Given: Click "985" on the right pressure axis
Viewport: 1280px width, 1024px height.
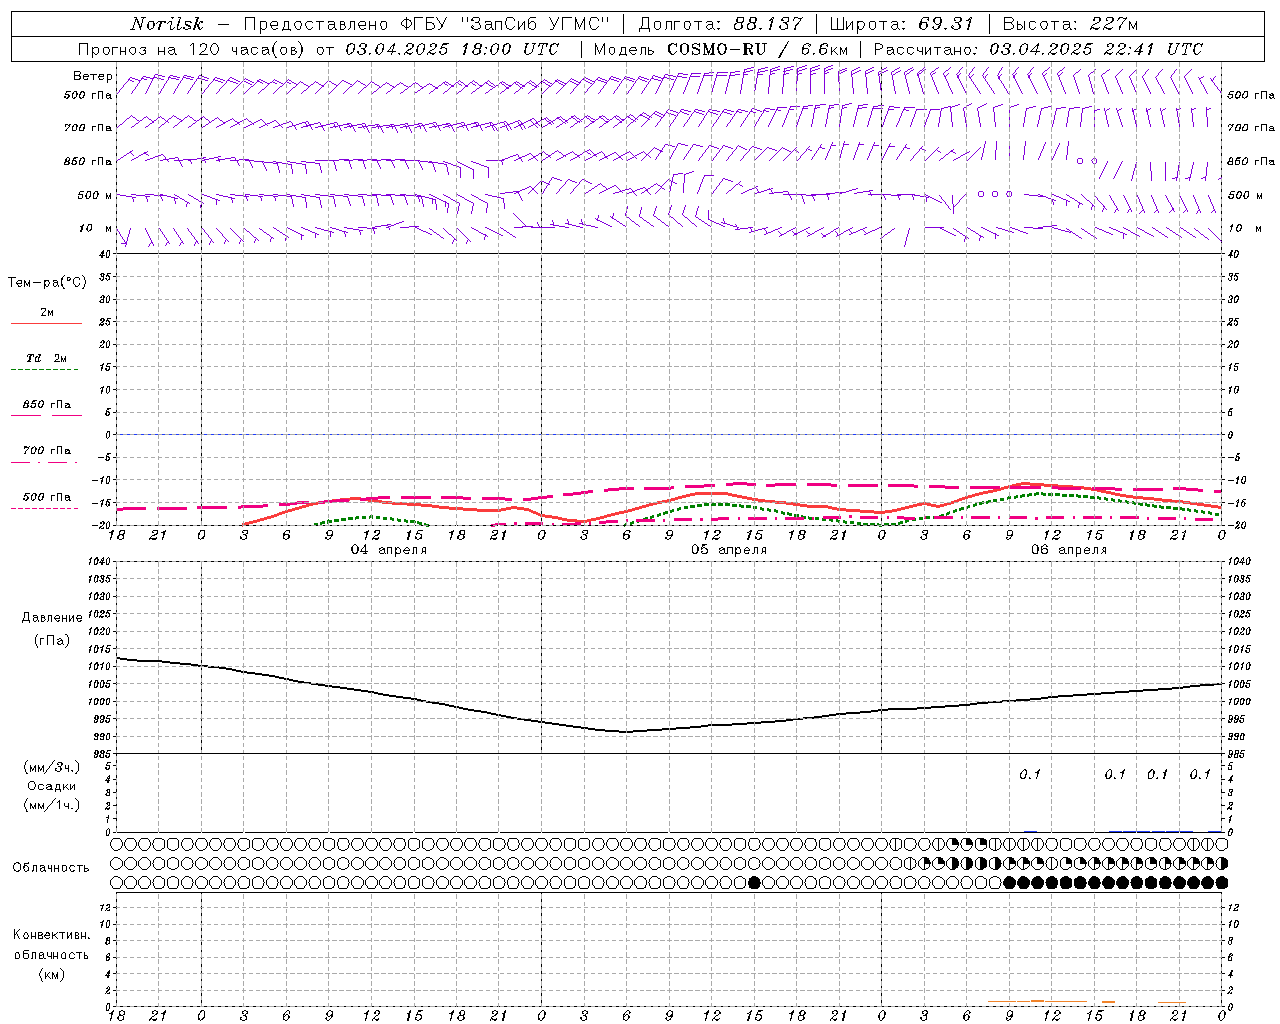Looking at the screenshot, I should pyautogui.click(x=1237, y=754).
